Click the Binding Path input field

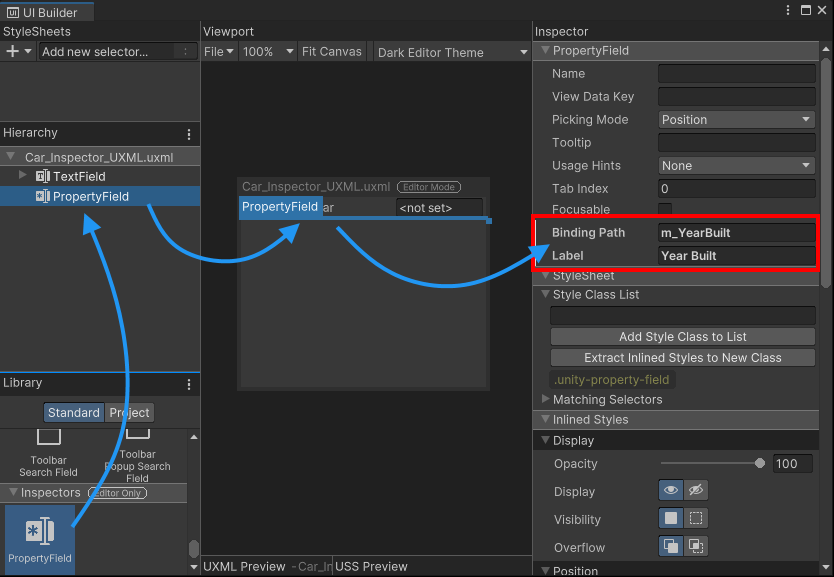pos(736,233)
